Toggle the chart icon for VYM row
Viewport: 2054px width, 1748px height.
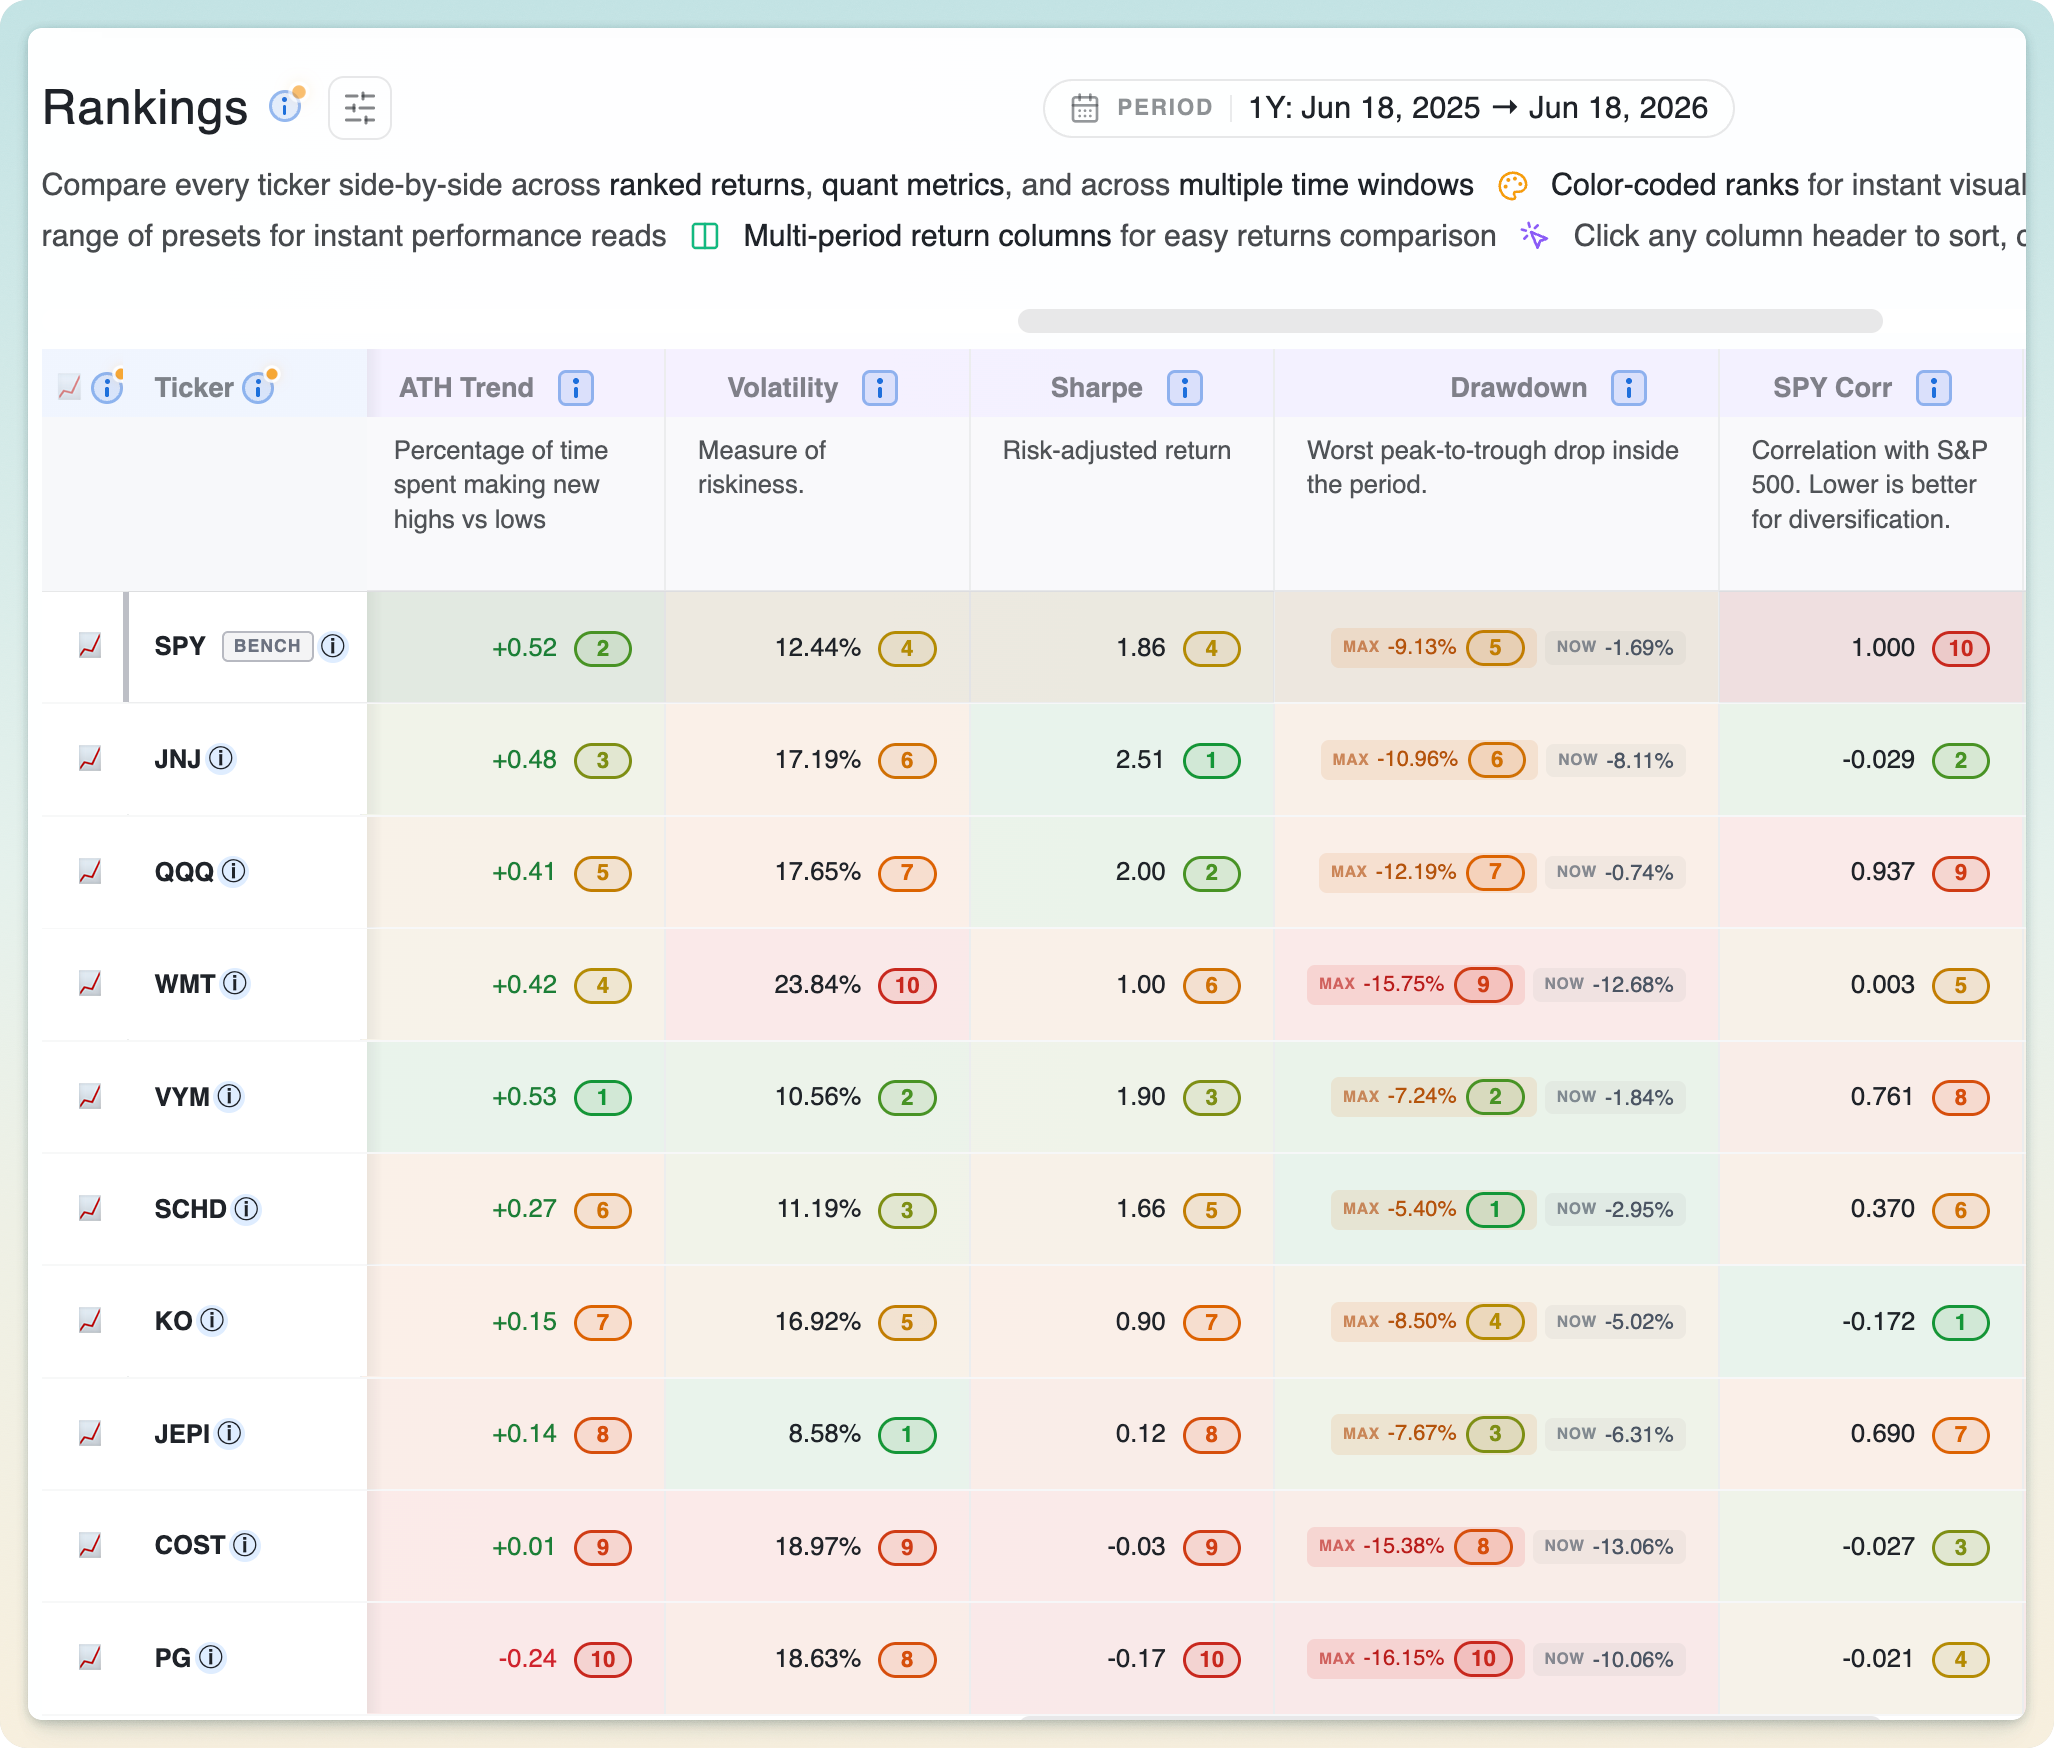90,1097
